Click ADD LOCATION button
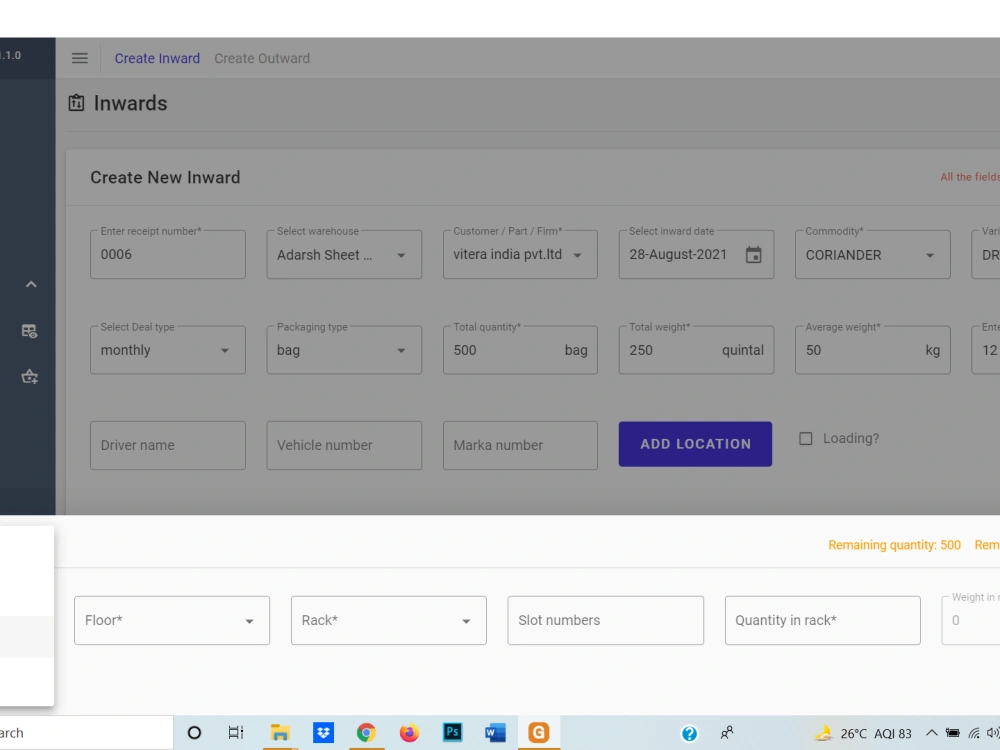 (x=695, y=444)
